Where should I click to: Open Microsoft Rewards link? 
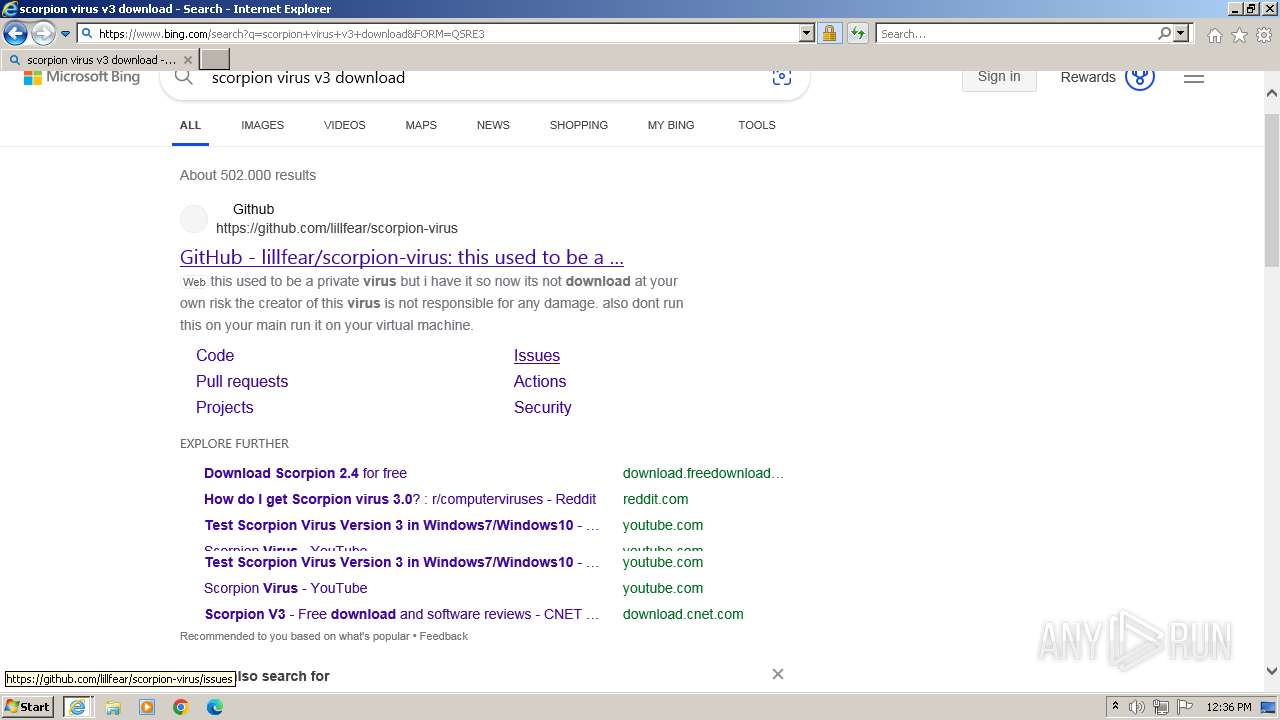pos(1088,77)
